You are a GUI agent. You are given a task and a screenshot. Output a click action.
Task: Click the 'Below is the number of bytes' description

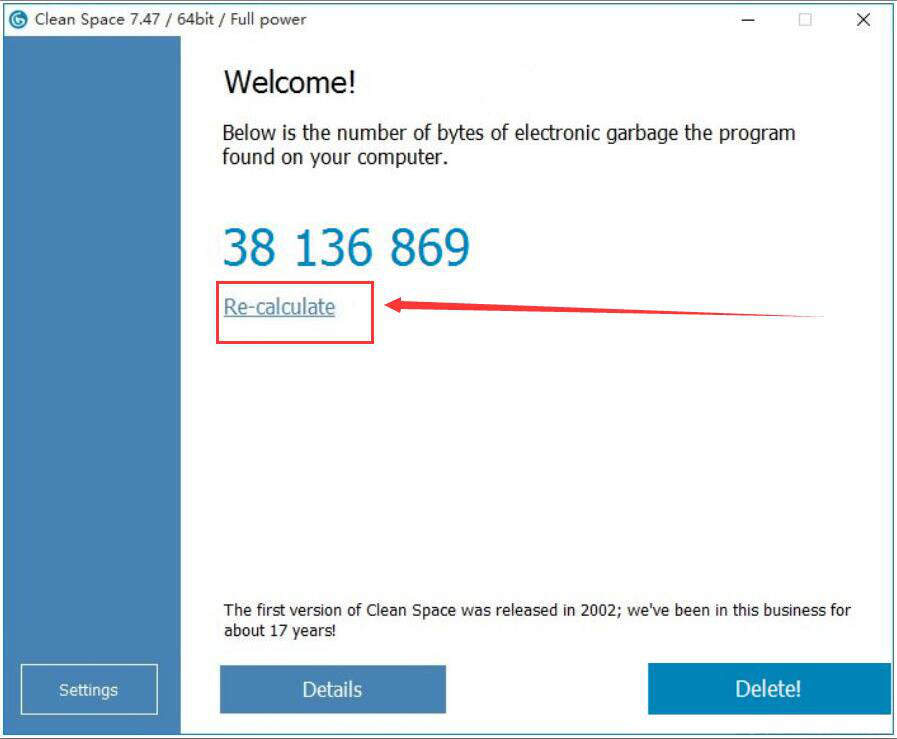tap(509, 145)
